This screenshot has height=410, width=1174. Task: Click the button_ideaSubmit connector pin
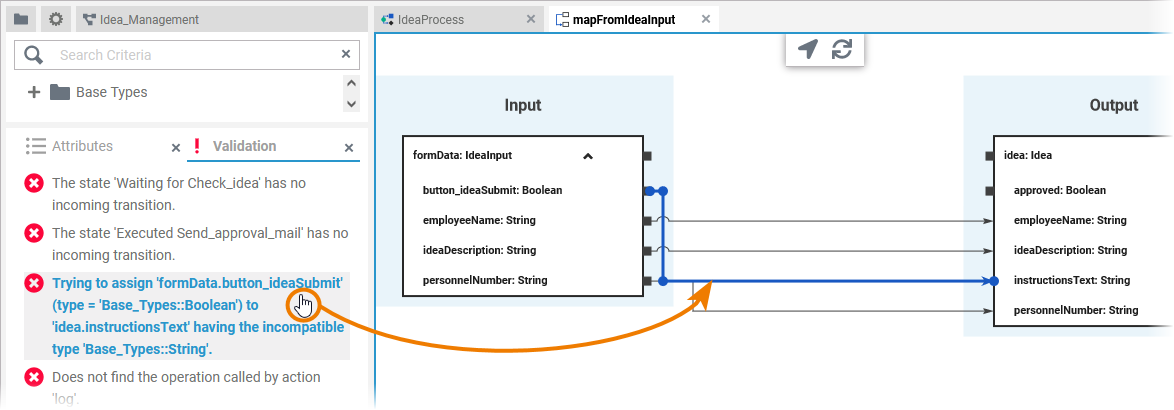(x=648, y=191)
